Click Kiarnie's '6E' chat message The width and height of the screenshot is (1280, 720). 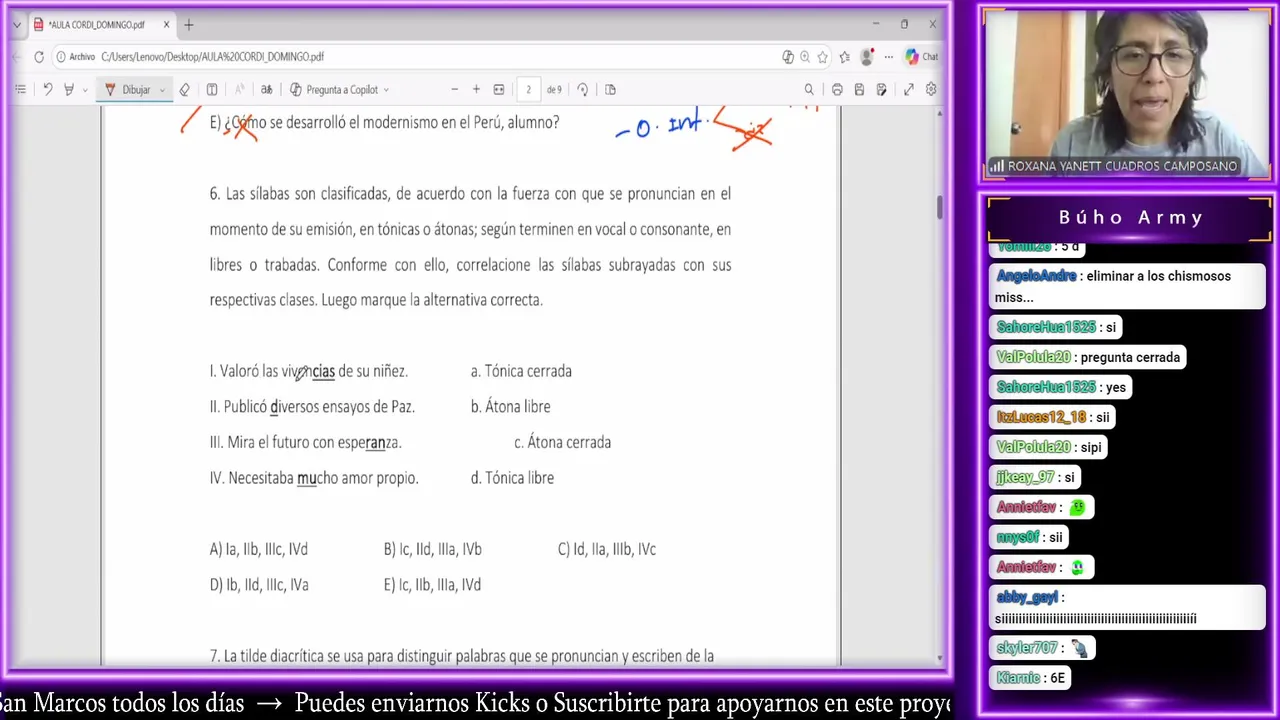click(1031, 678)
